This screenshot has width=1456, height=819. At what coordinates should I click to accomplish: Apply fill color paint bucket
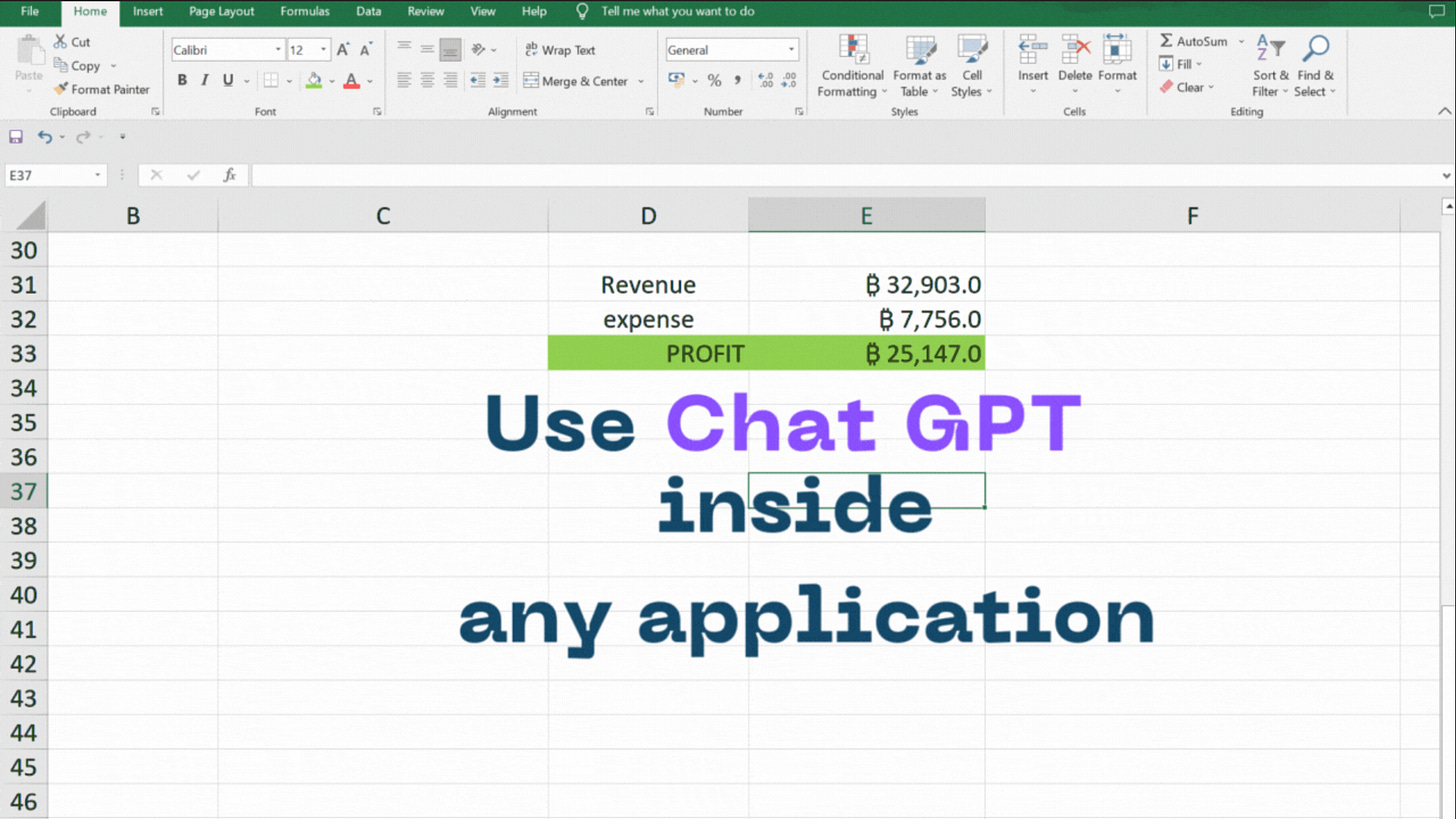314,81
